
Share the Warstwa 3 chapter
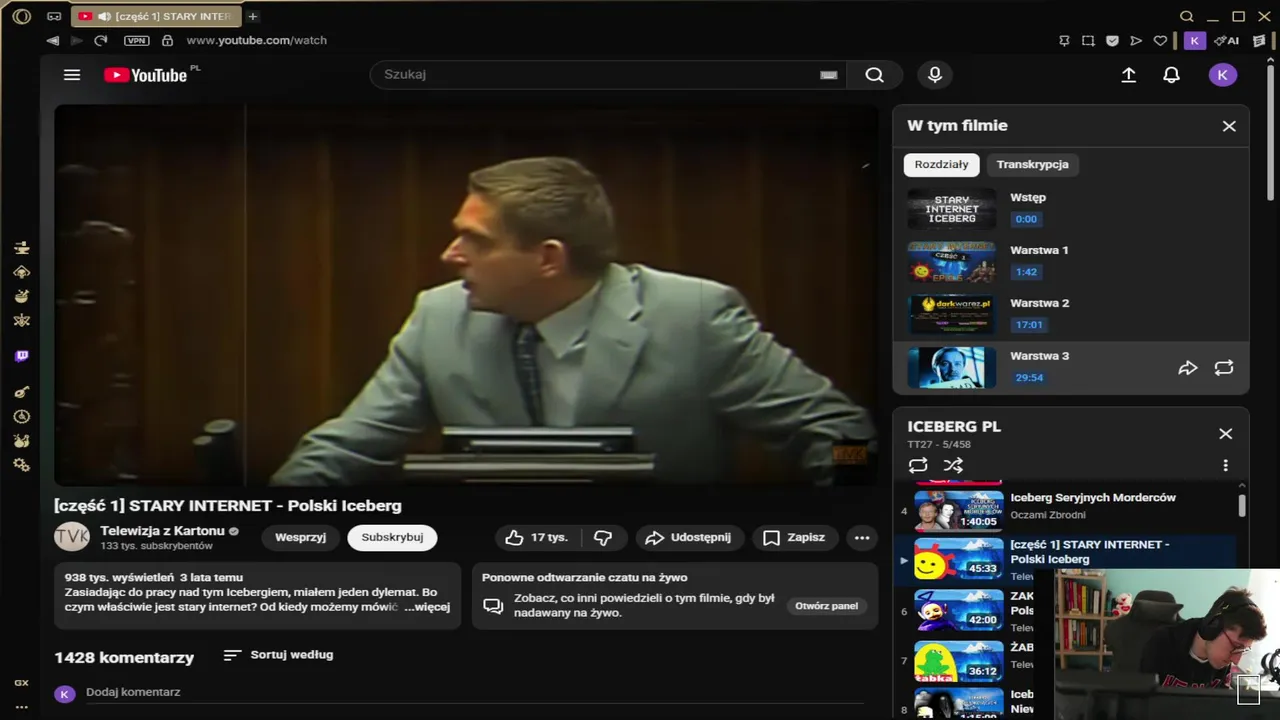point(1188,368)
